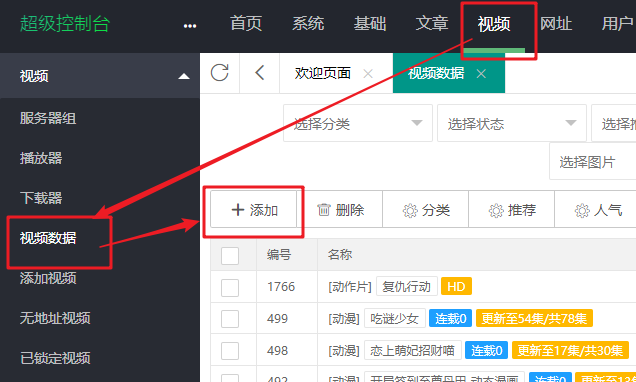Click the 更新至17集/共30集 badge
This screenshot has height=382, width=636.
point(570,350)
